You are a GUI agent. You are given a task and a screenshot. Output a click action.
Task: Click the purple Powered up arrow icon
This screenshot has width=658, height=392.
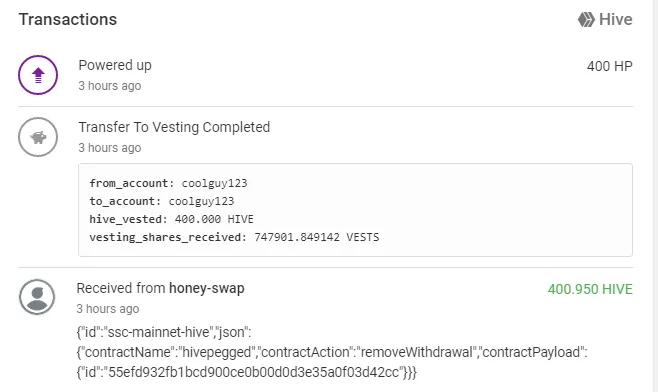coord(38,75)
